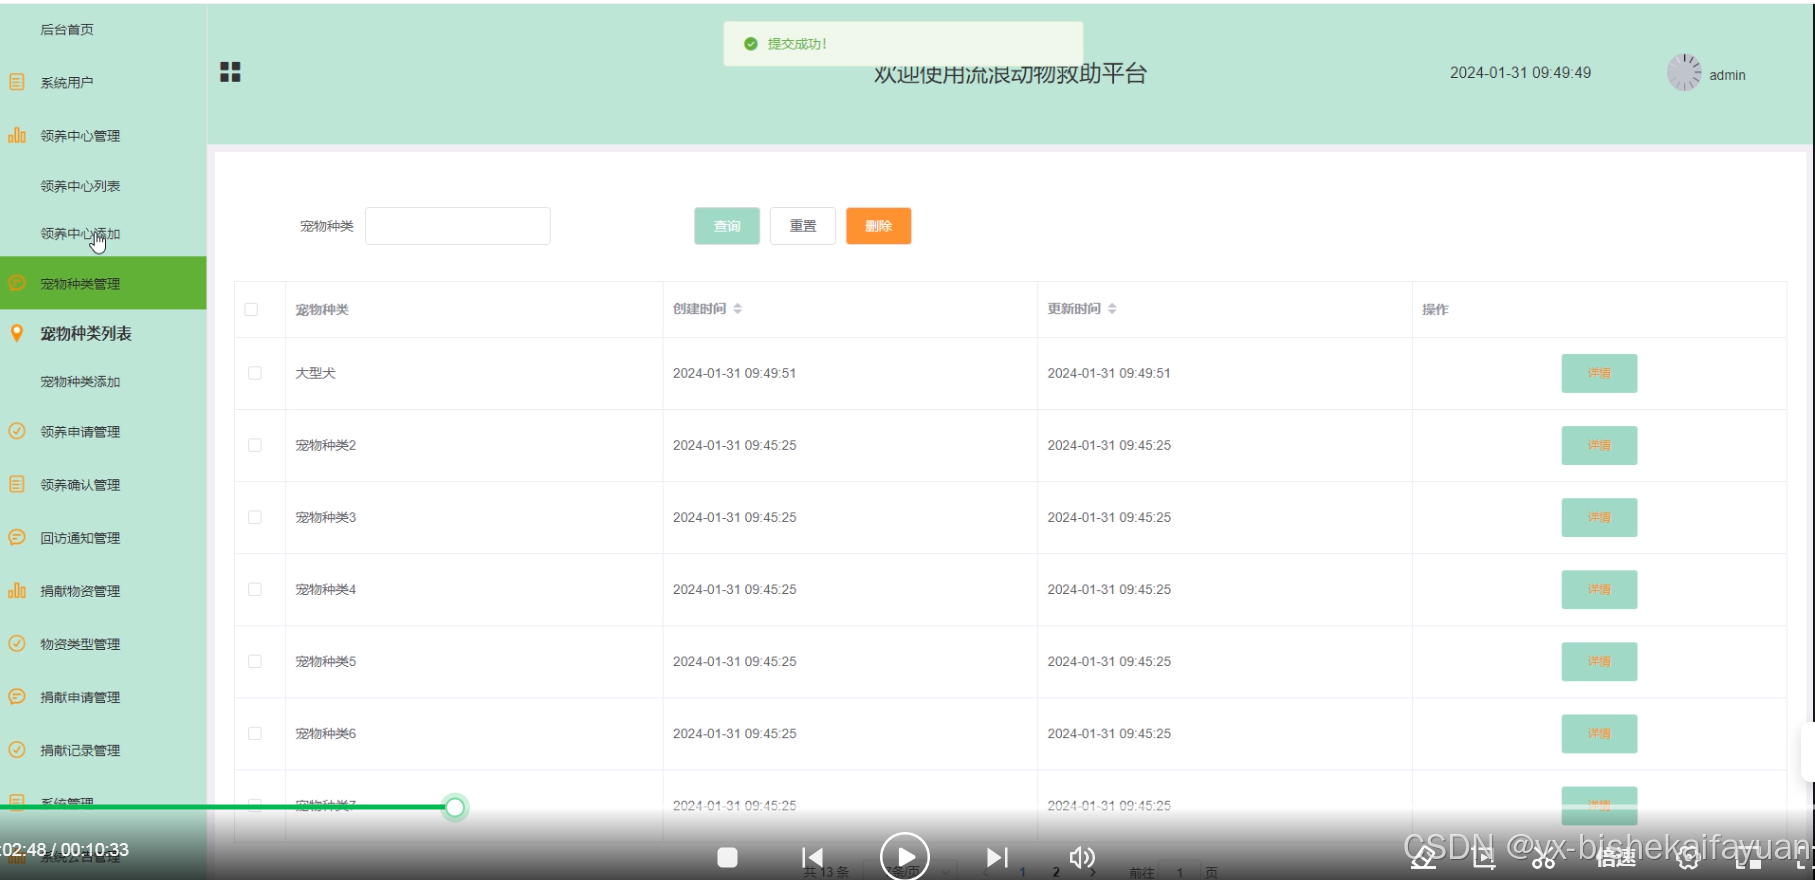Image resolution: width=1815 pixels, height=880 pixels.
Task: Open 后台首页 in the sidebar
Action: (x=67, y=29)
